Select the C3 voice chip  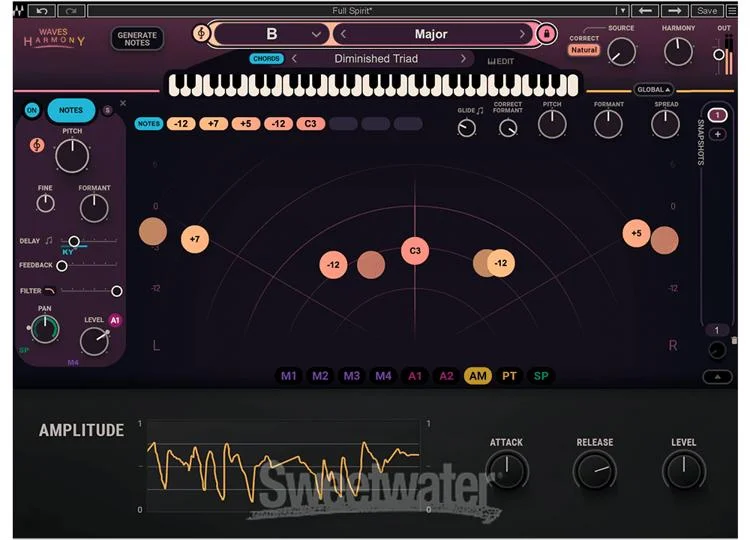310,123
